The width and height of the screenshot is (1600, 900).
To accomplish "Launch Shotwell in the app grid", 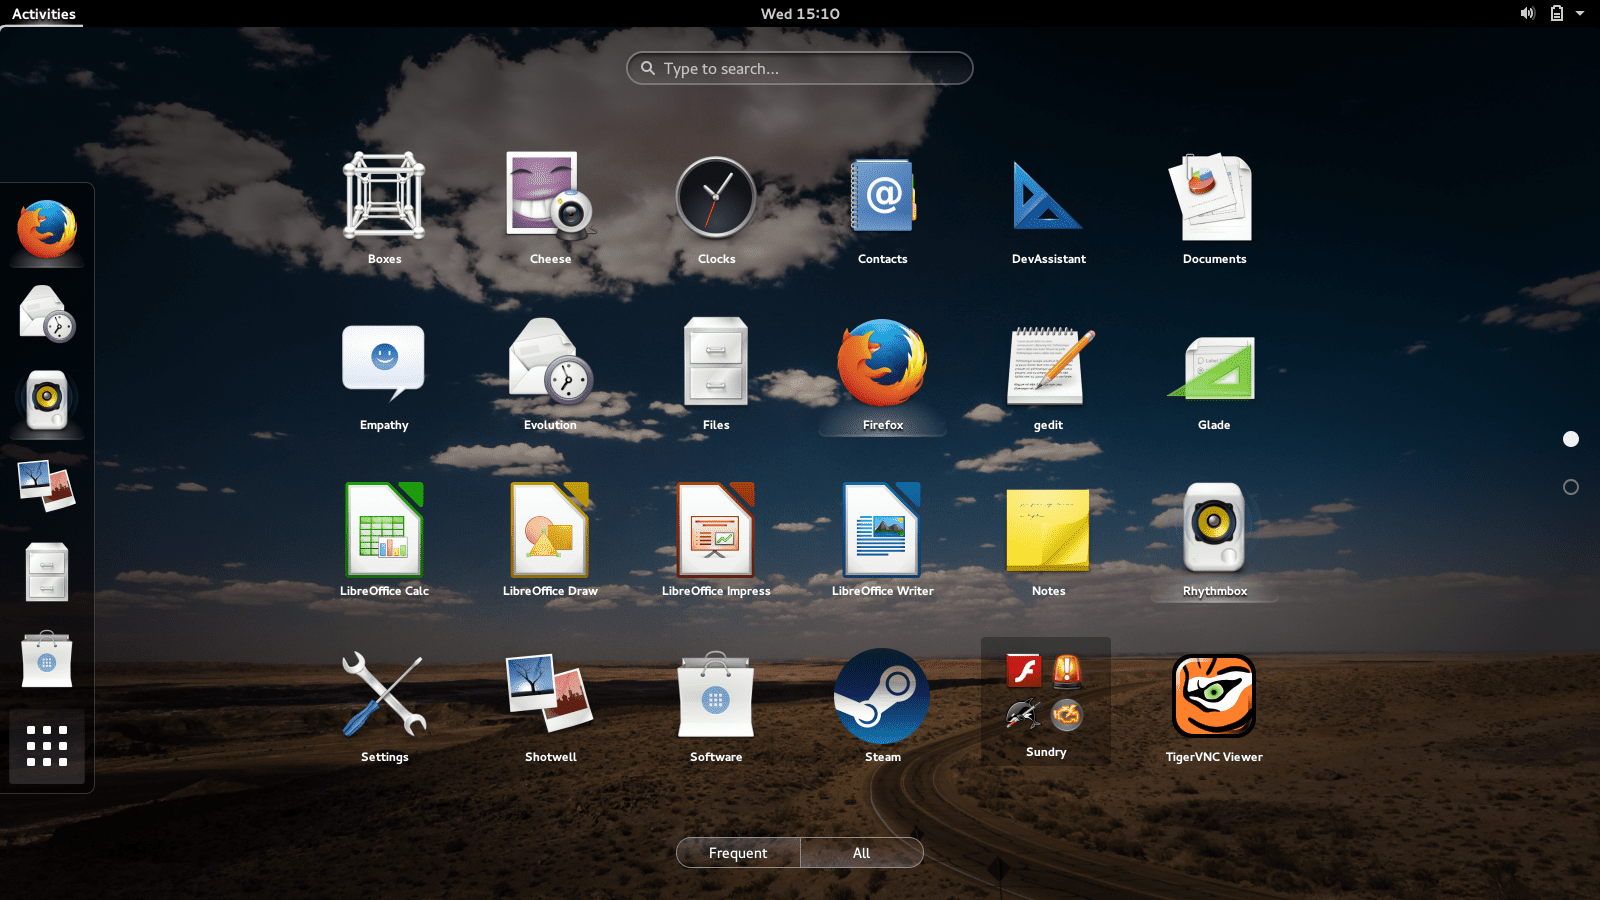I will [550, 705].
